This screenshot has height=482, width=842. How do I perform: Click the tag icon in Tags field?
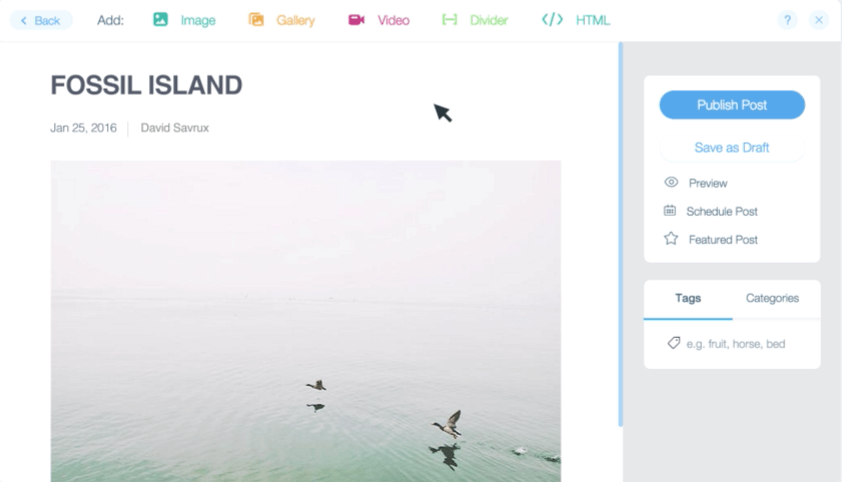[673, 343]
